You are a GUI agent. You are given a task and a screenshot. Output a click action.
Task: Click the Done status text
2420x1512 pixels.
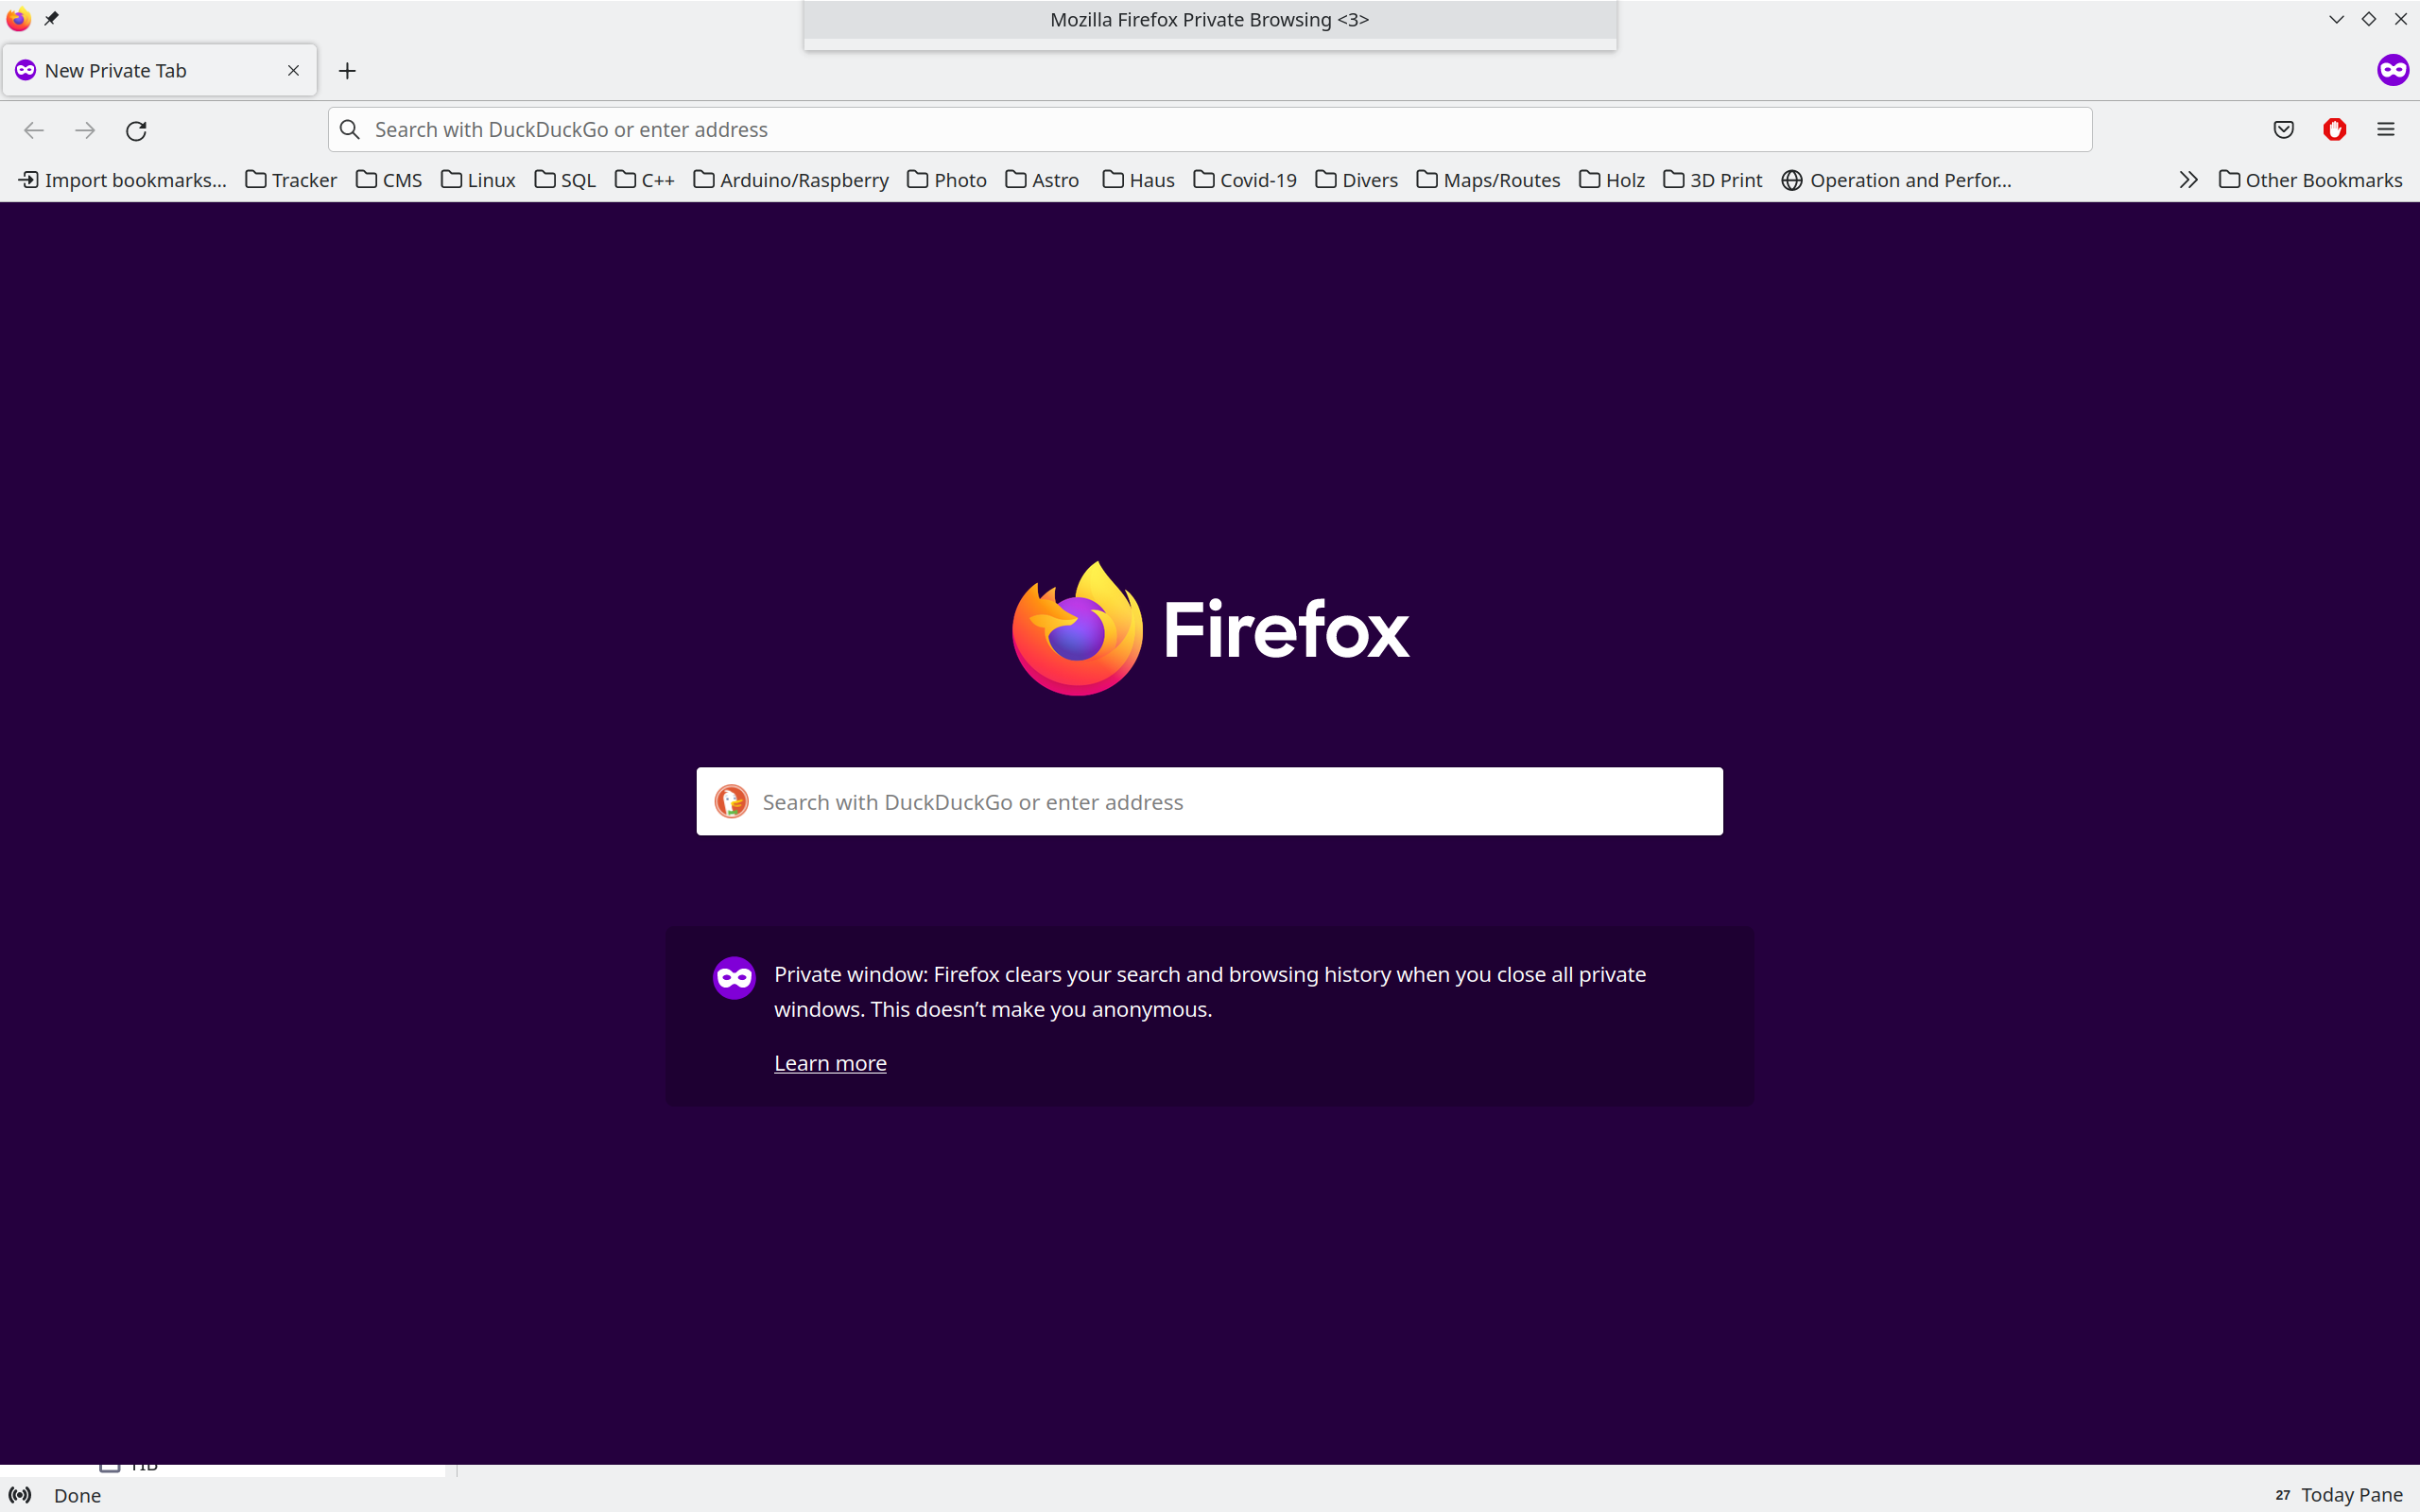point(77,1495)
